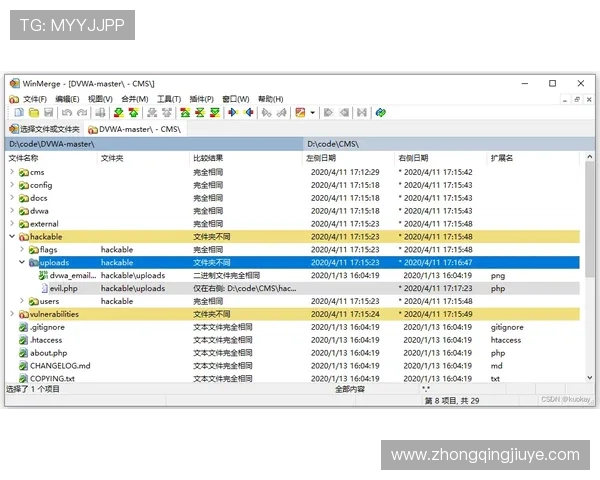The image size is (600, 480).
Task: Click the auto merge toolbar icon
Action: [x=362, y=113]
